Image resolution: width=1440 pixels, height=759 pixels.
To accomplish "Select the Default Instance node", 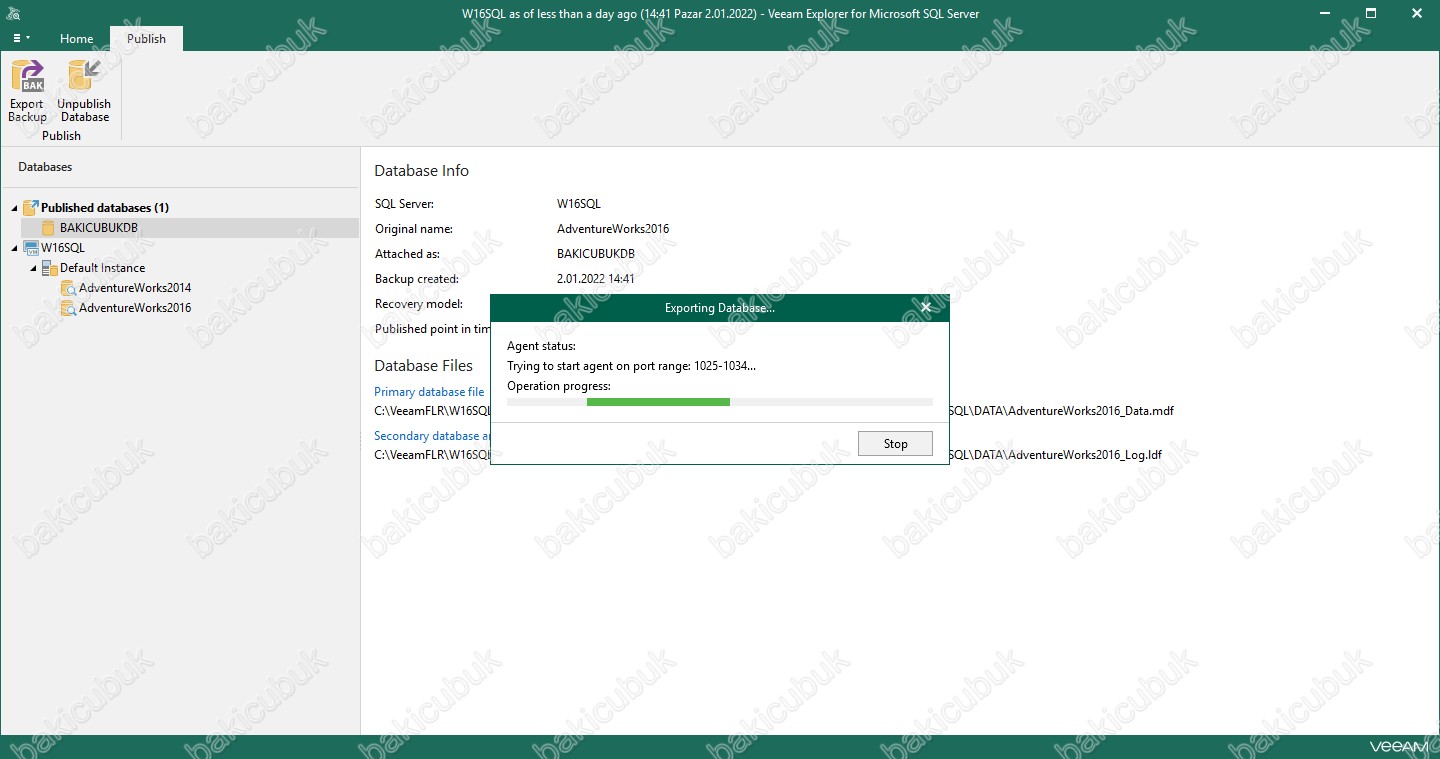I will pyautogui.click(x=102, y=268).
